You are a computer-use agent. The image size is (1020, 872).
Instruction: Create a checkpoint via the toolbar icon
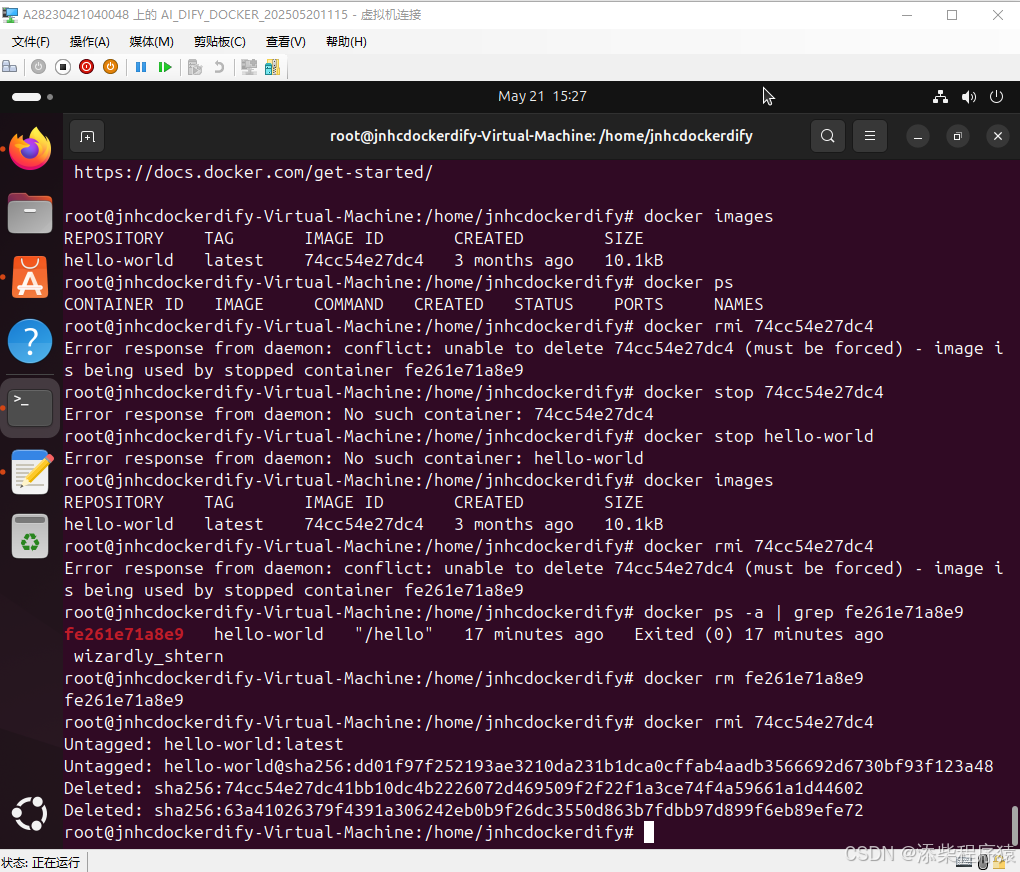[195, 67]
